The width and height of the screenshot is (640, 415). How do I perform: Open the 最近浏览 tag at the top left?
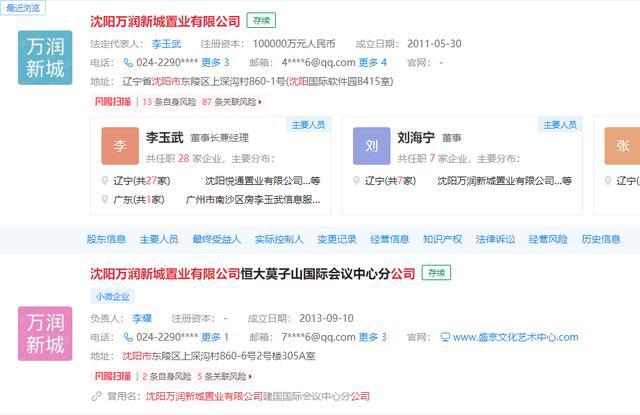pos(23,8)
